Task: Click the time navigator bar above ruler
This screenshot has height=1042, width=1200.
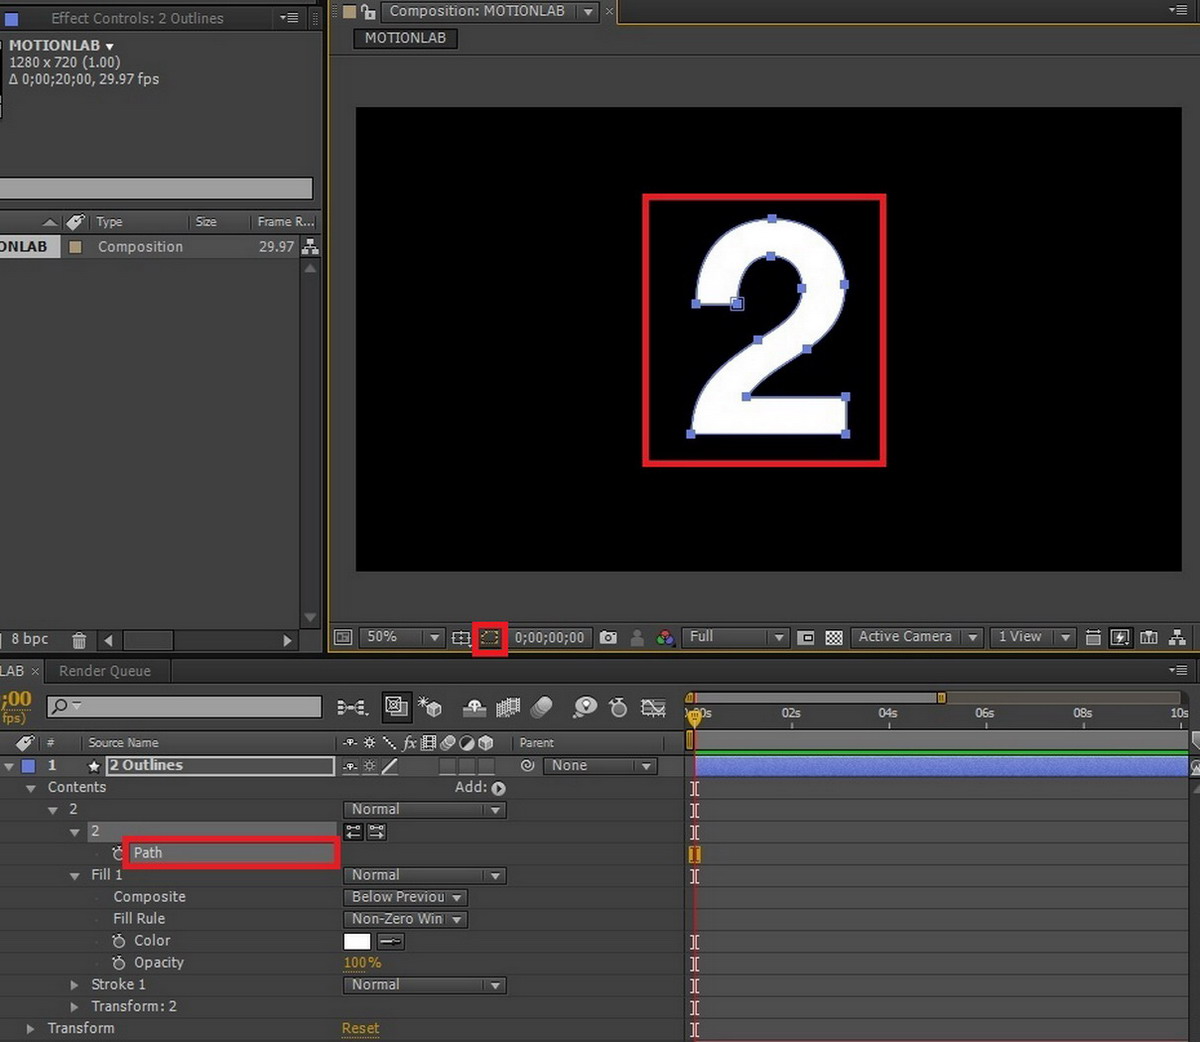Action: point(815,698)
